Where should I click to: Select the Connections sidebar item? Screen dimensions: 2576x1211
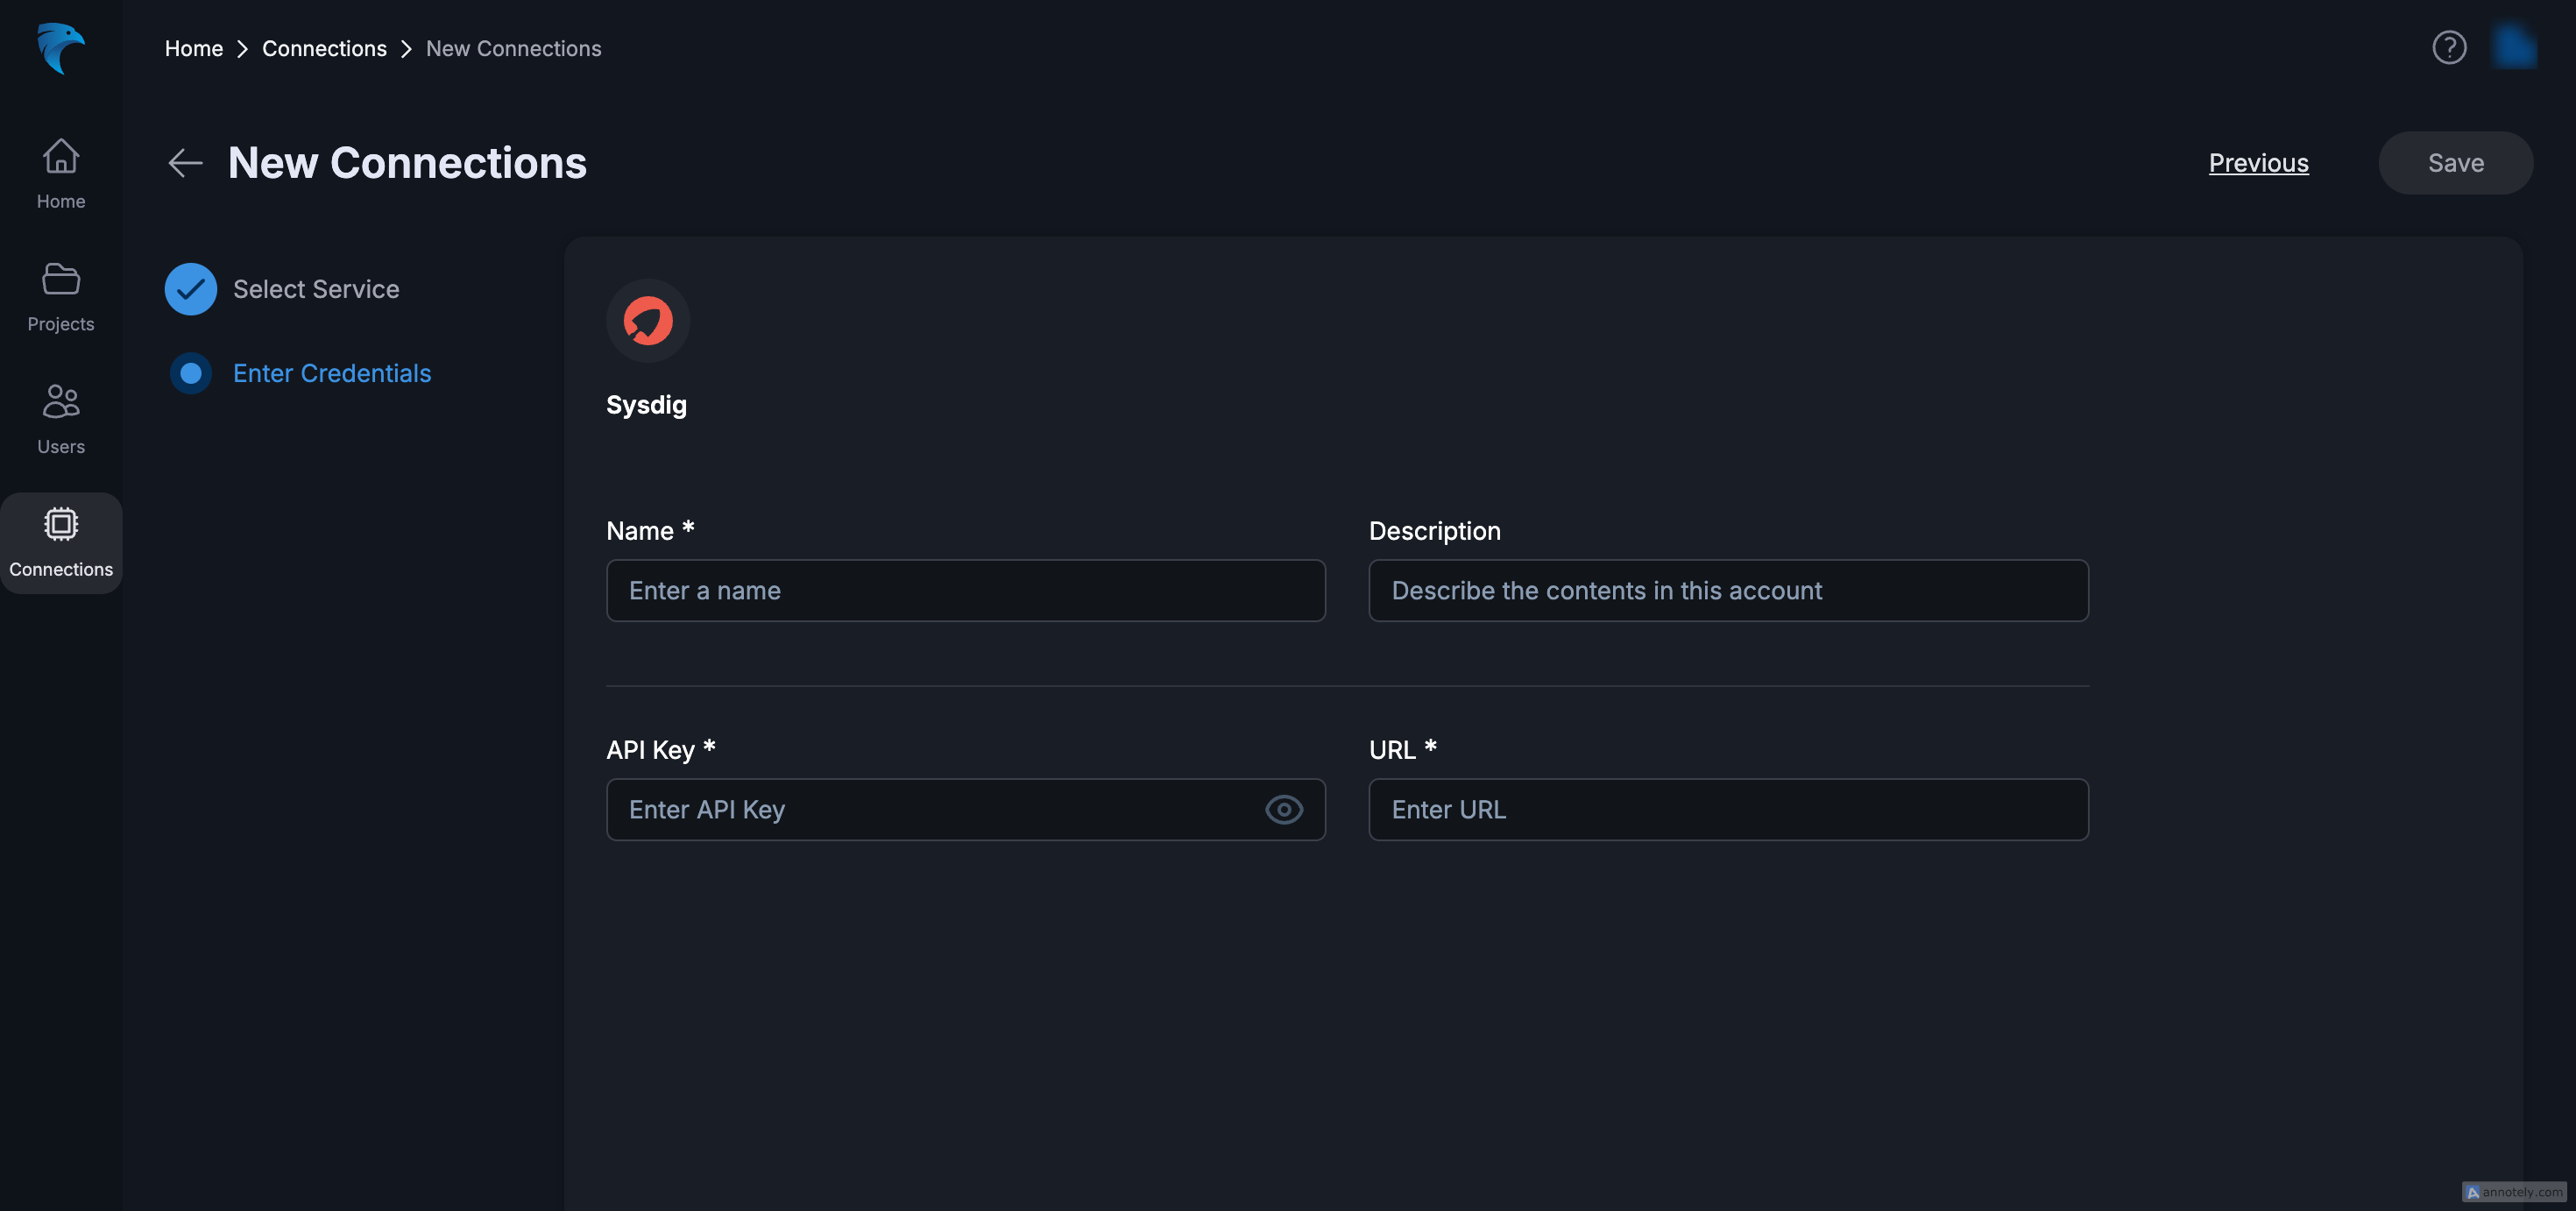coord(60,542)
